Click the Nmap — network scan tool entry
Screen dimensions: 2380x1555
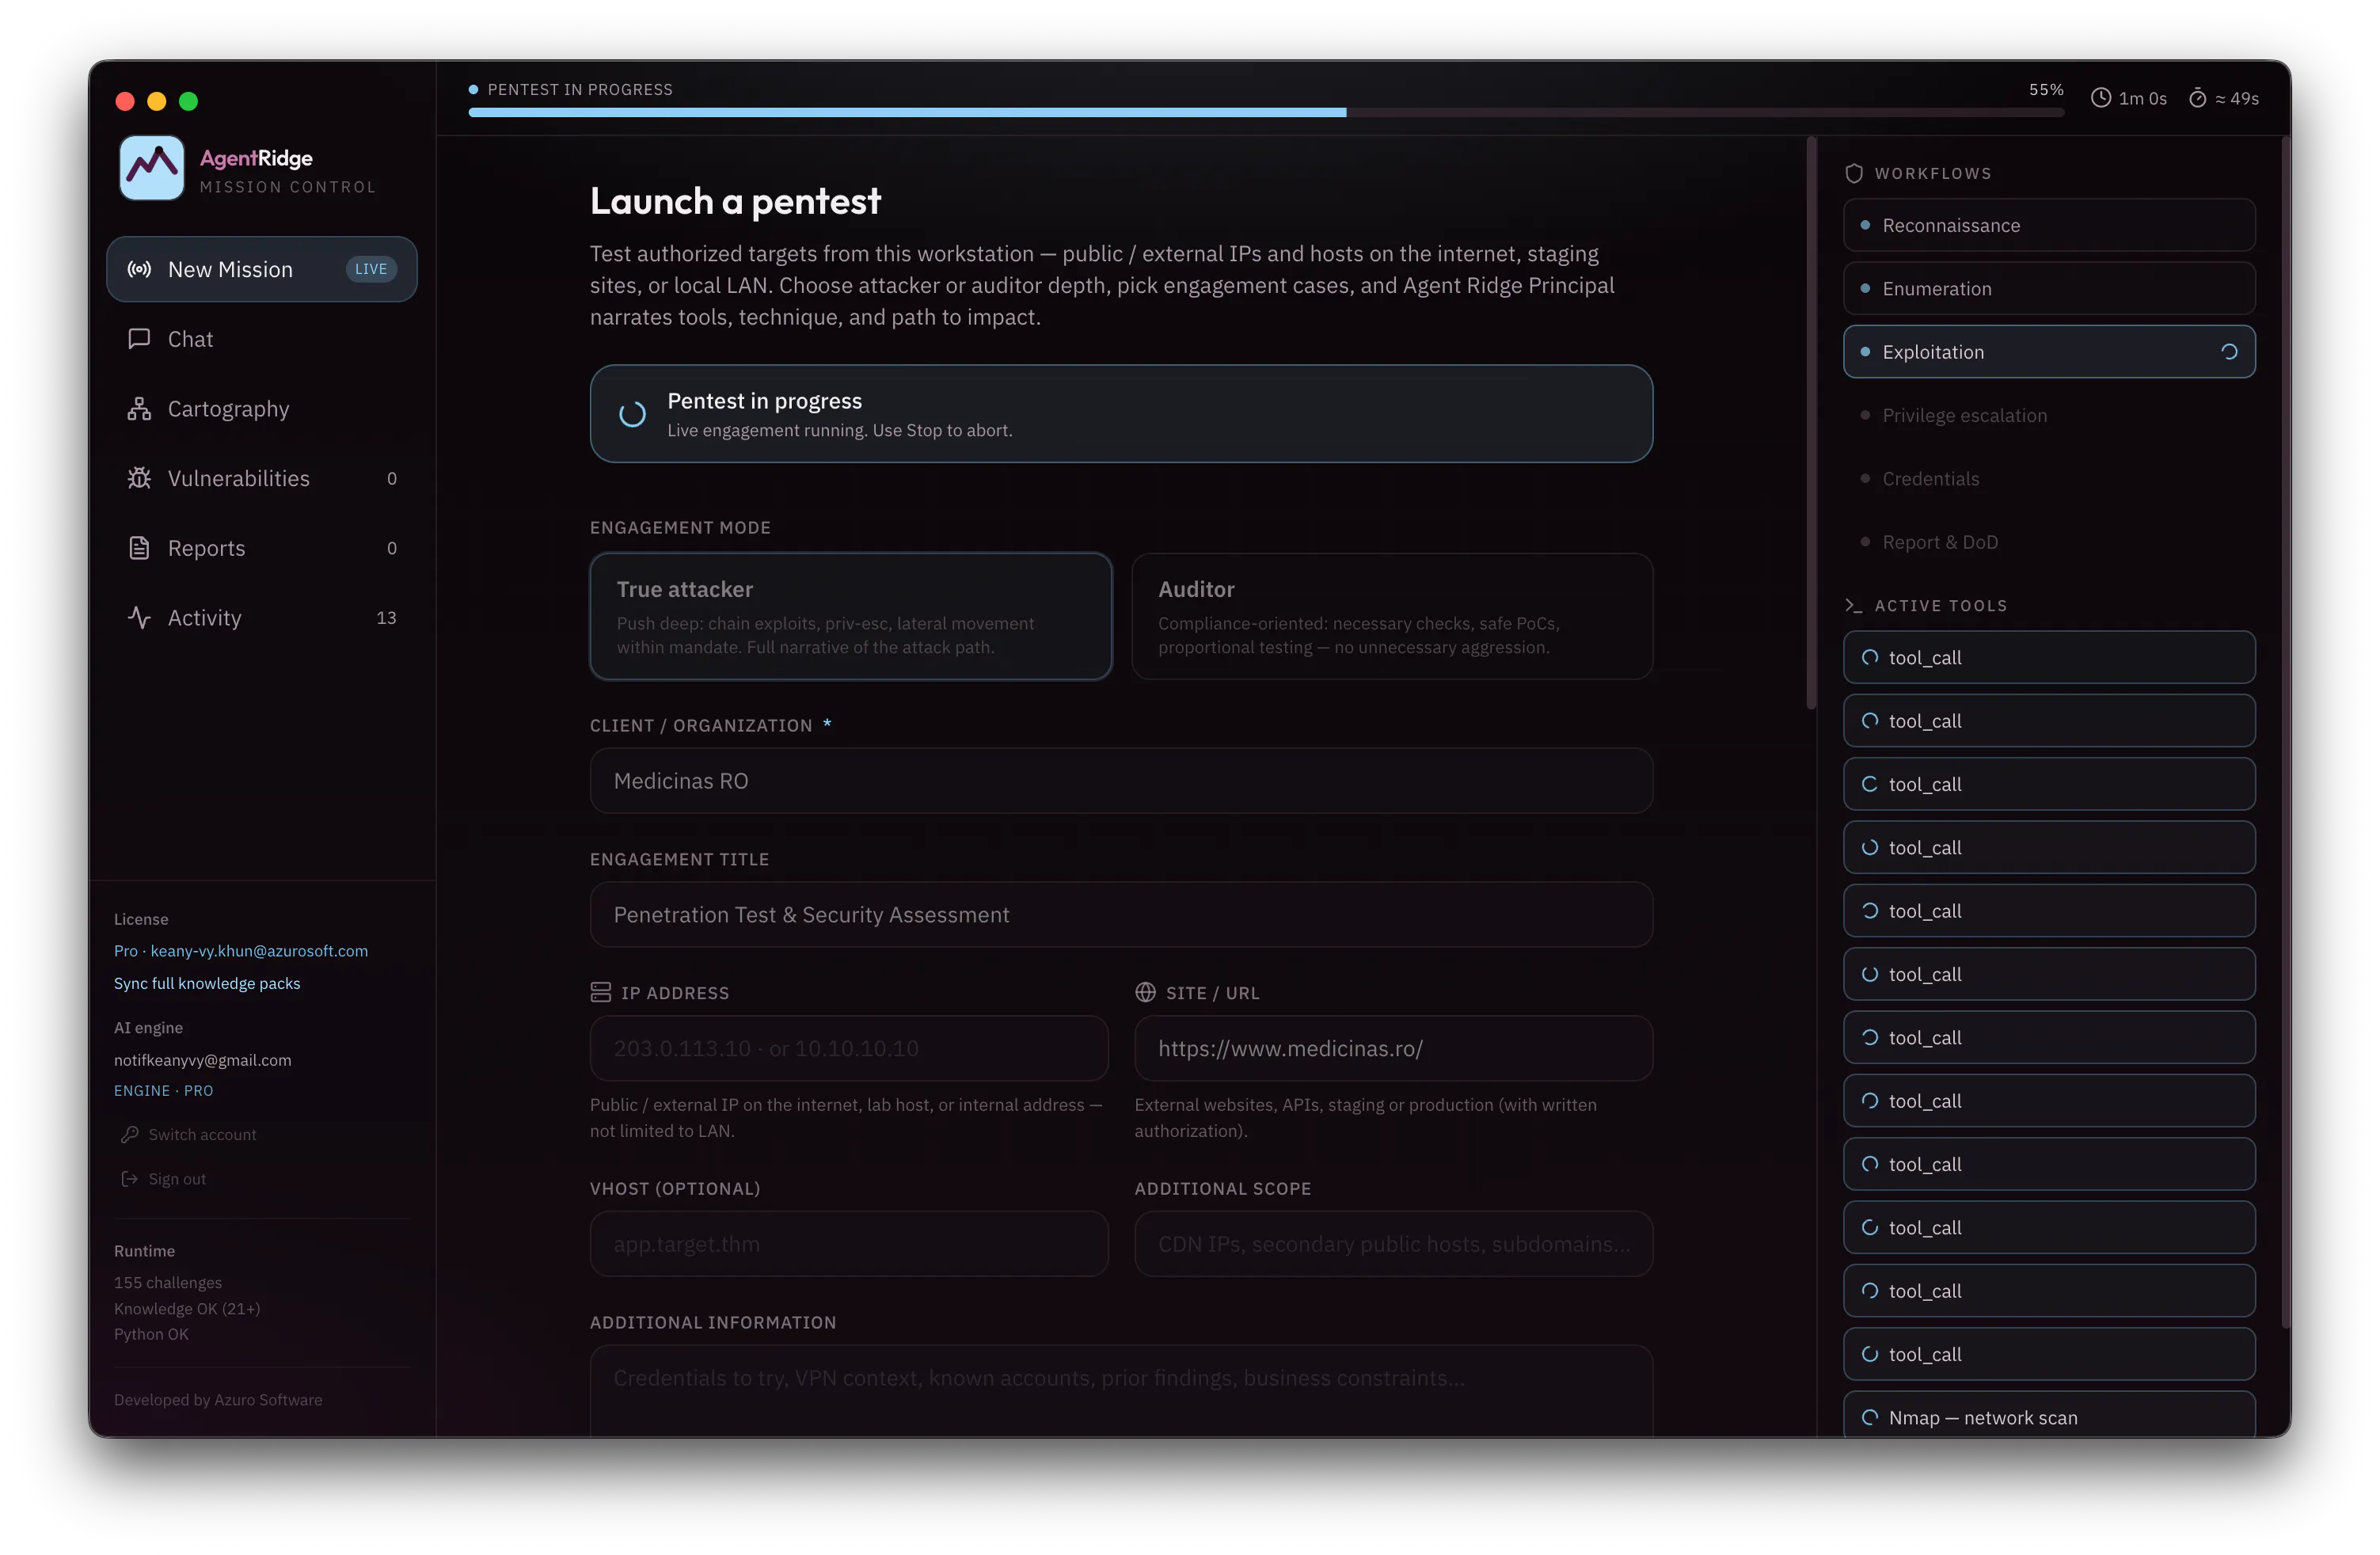[2049, 1415]
